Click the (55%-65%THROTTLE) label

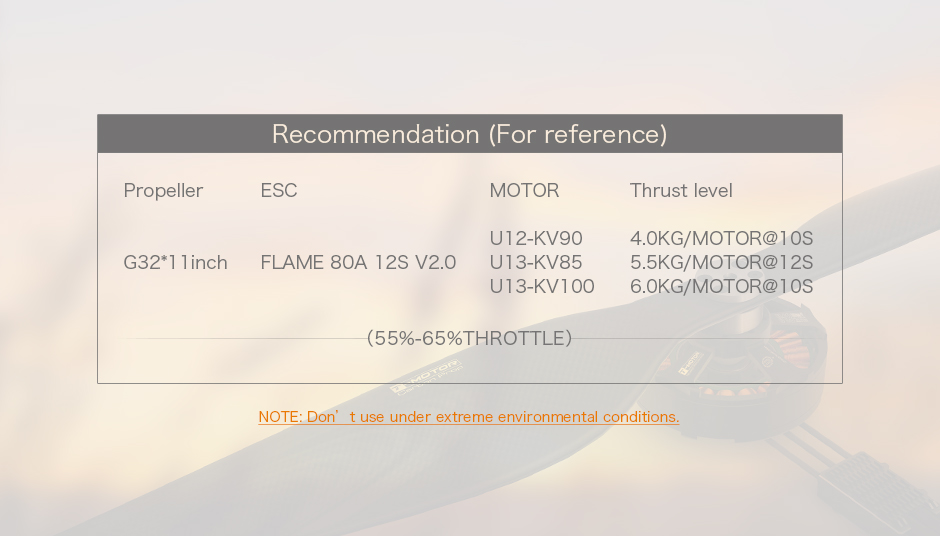pos(469,338)
